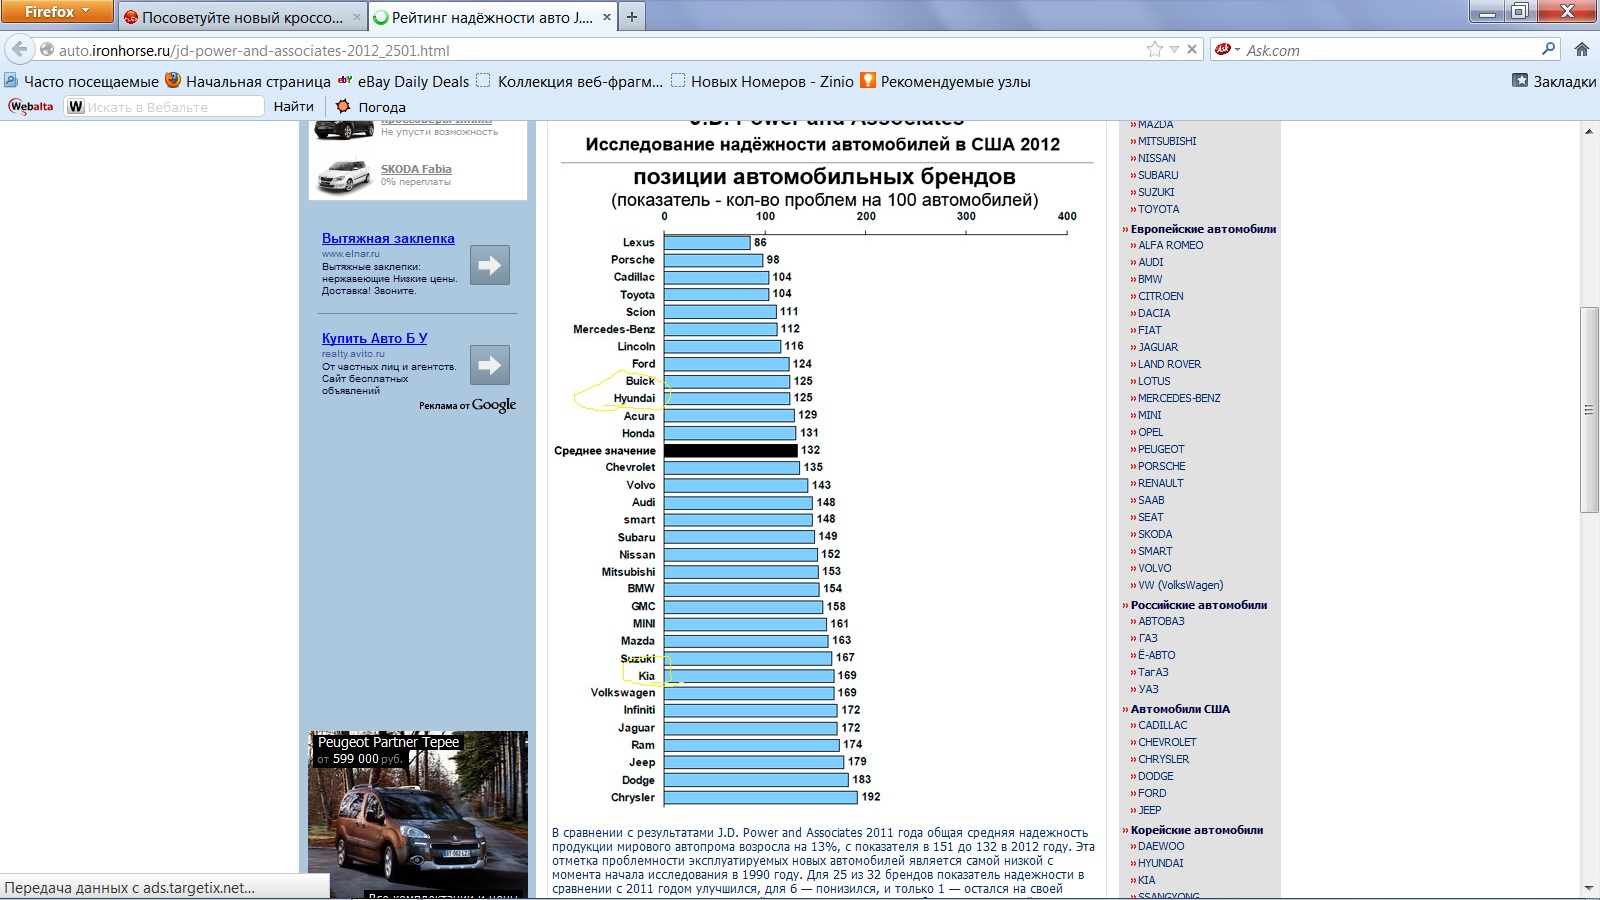Open the NISSAN sidebar link

(1156, 158)
